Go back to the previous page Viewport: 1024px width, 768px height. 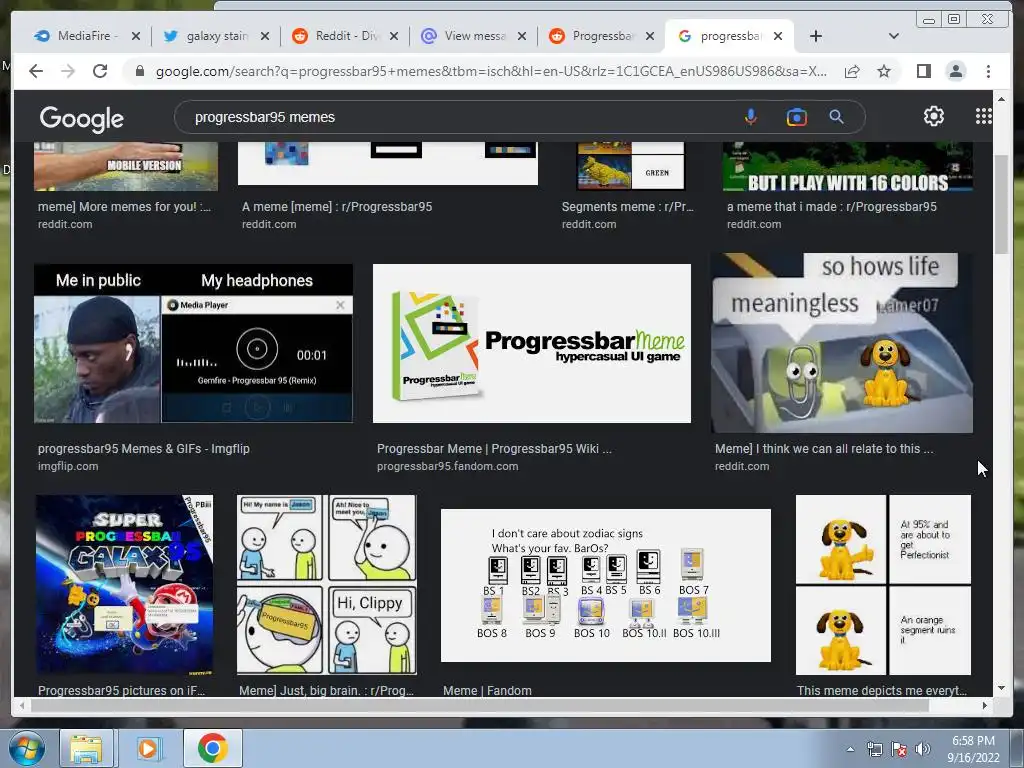click(36, 71)
